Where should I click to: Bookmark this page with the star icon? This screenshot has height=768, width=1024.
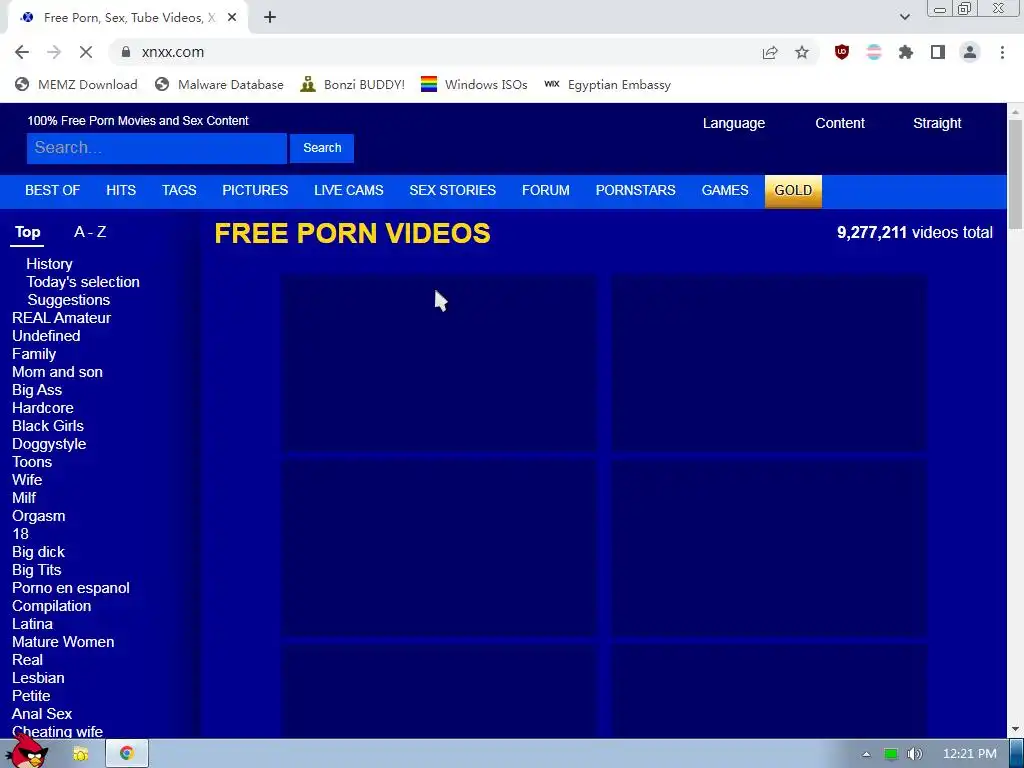point(802,53)
